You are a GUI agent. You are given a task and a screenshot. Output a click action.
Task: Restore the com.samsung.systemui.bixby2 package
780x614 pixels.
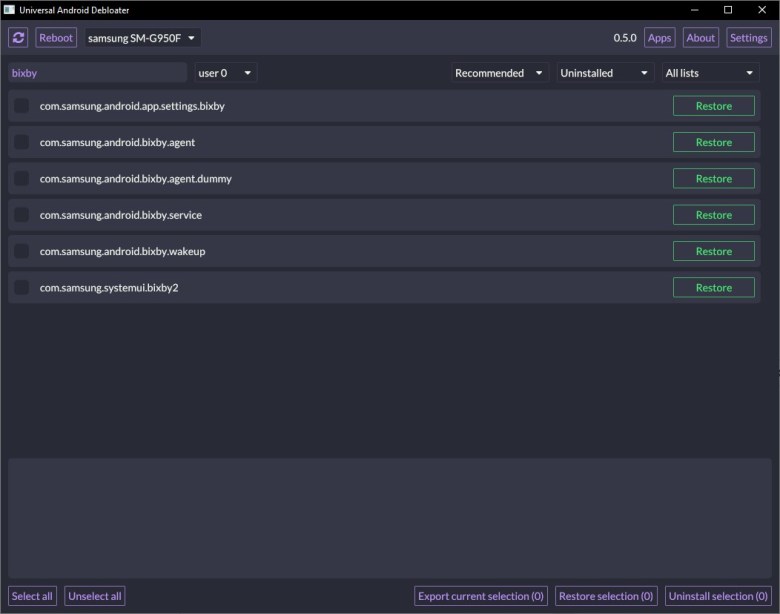tap(714, 288)
